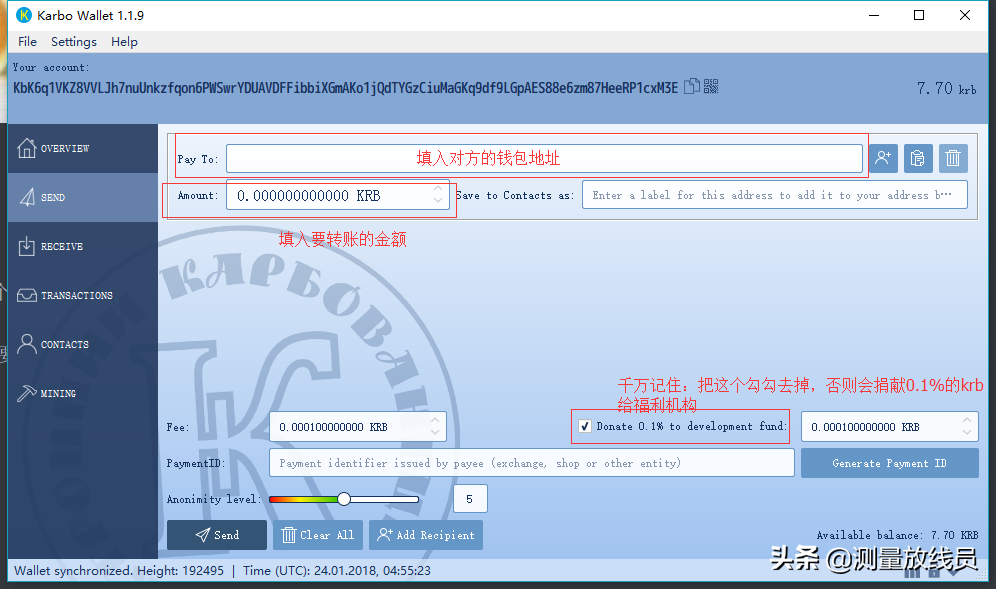
Task: Click the Send button
Action: [x=217, y=535]
